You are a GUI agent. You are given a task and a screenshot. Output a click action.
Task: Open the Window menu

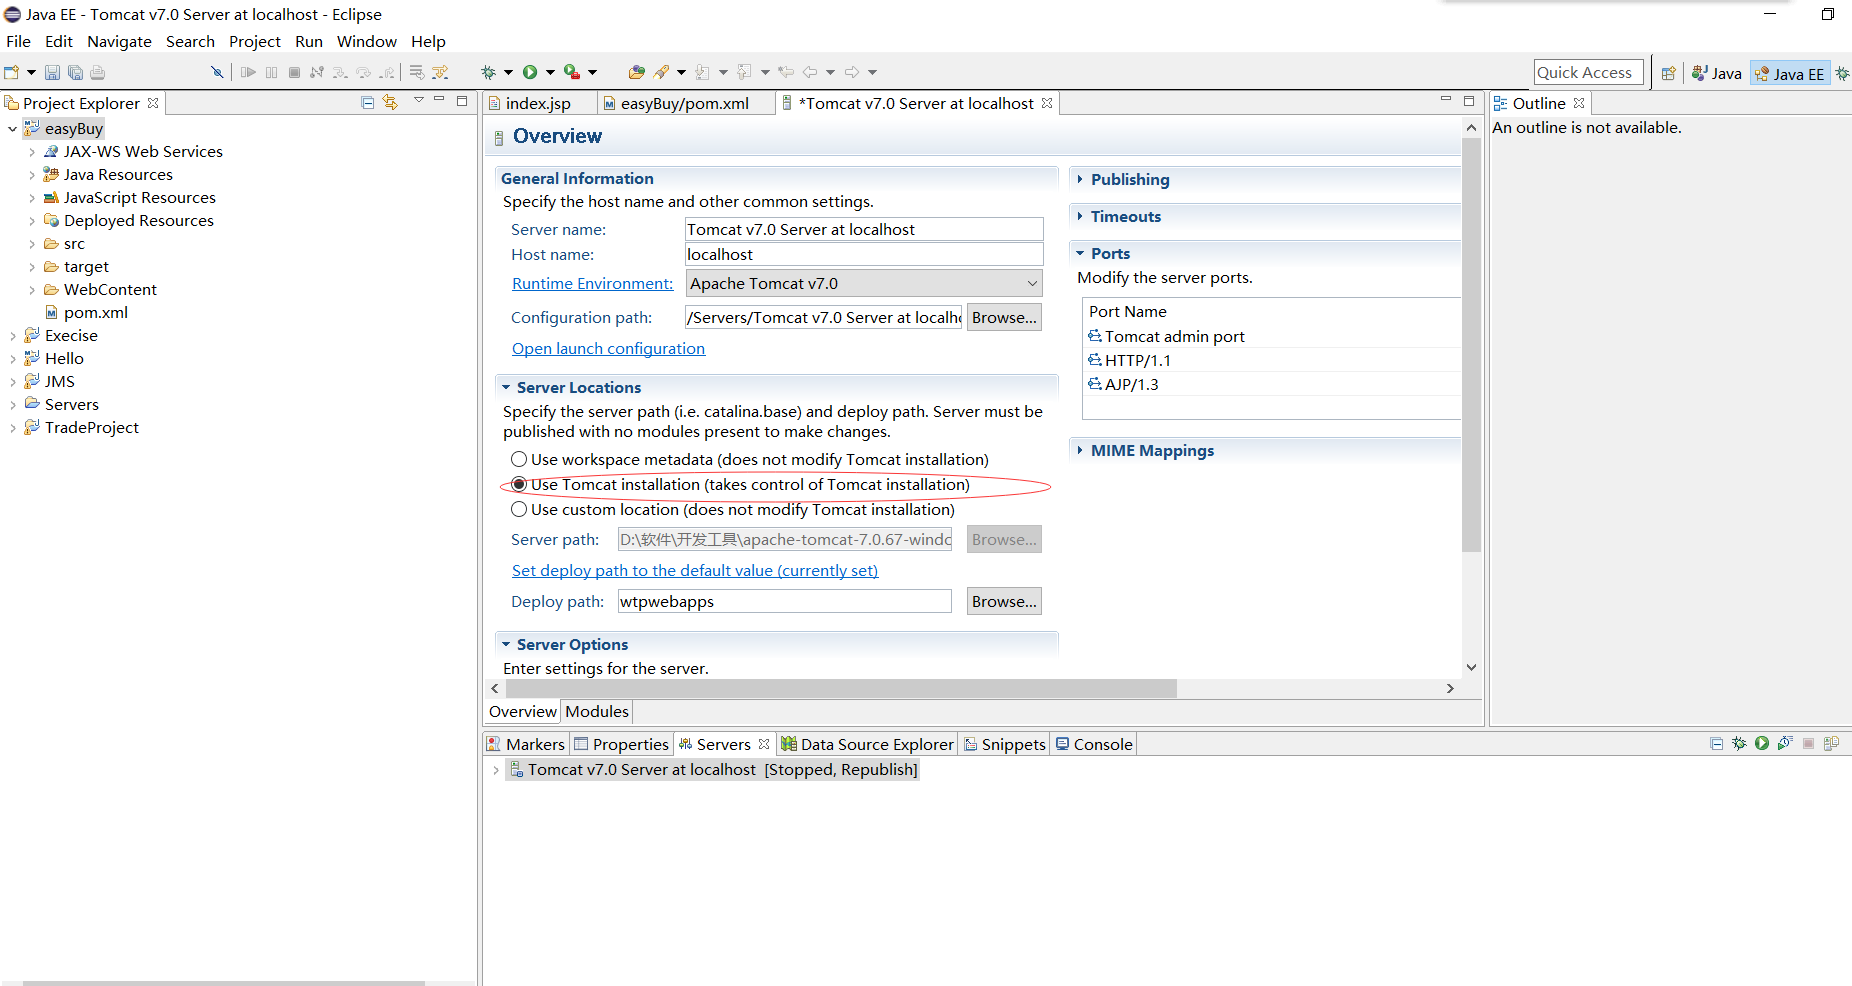366,41
